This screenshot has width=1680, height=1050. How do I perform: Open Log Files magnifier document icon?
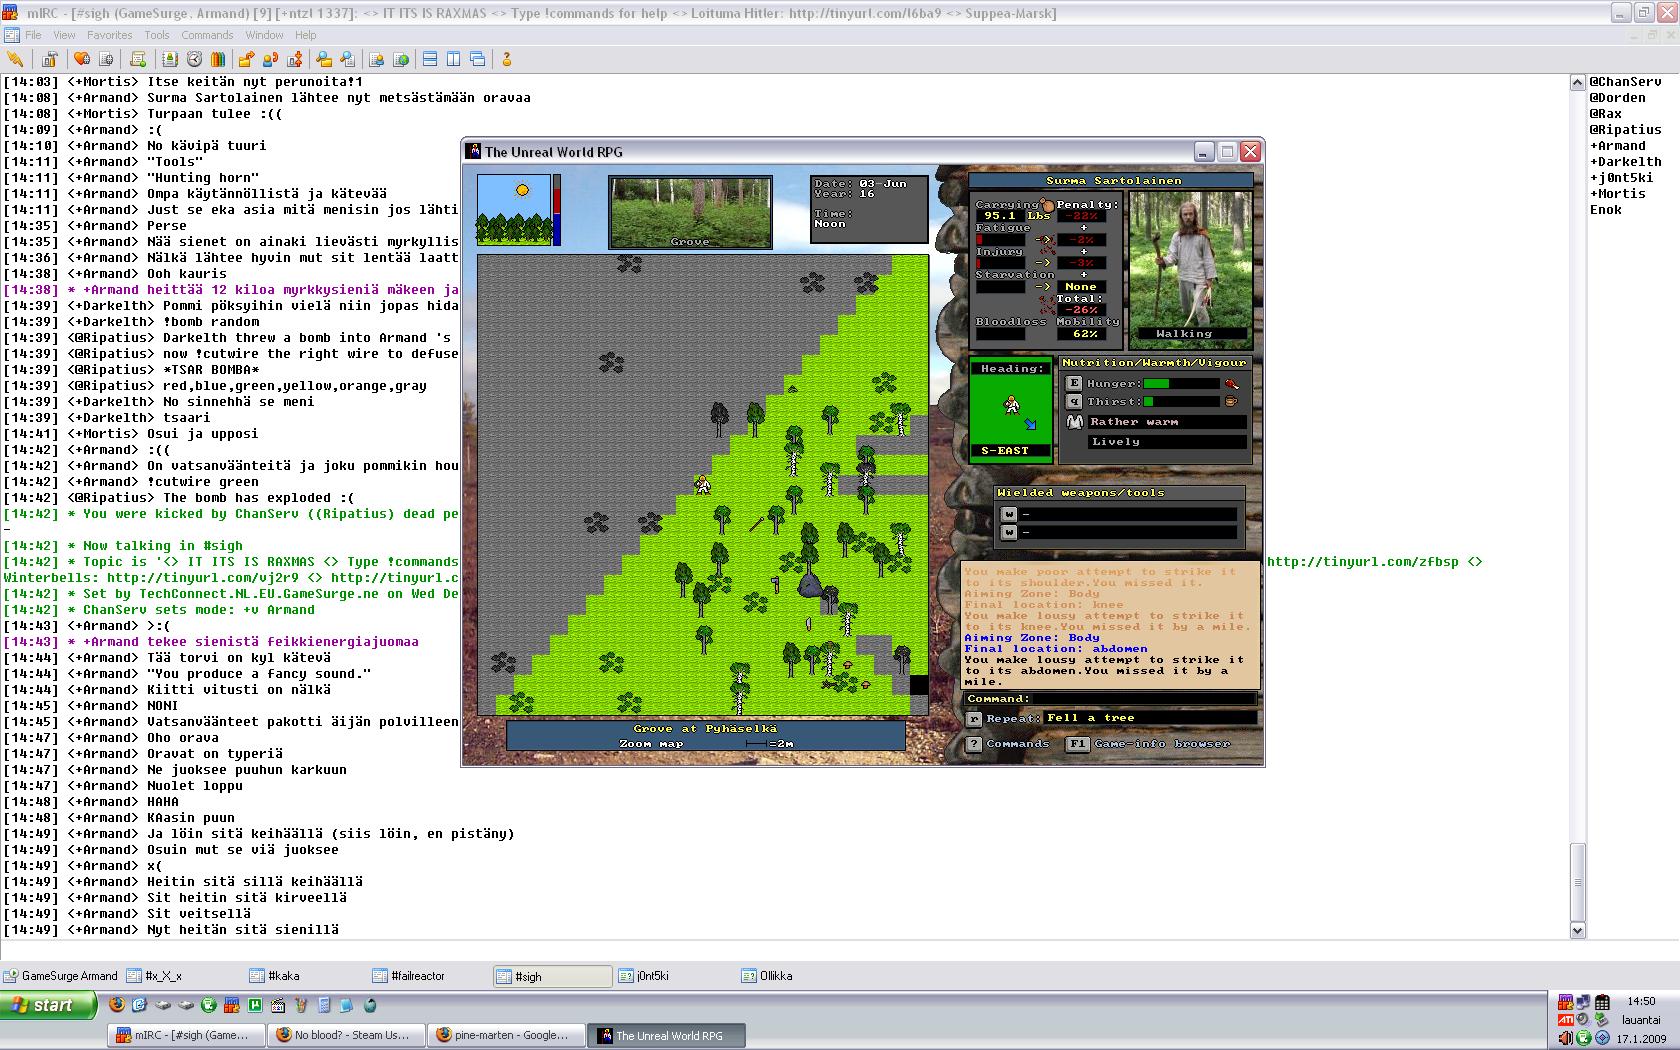(347, 59)
